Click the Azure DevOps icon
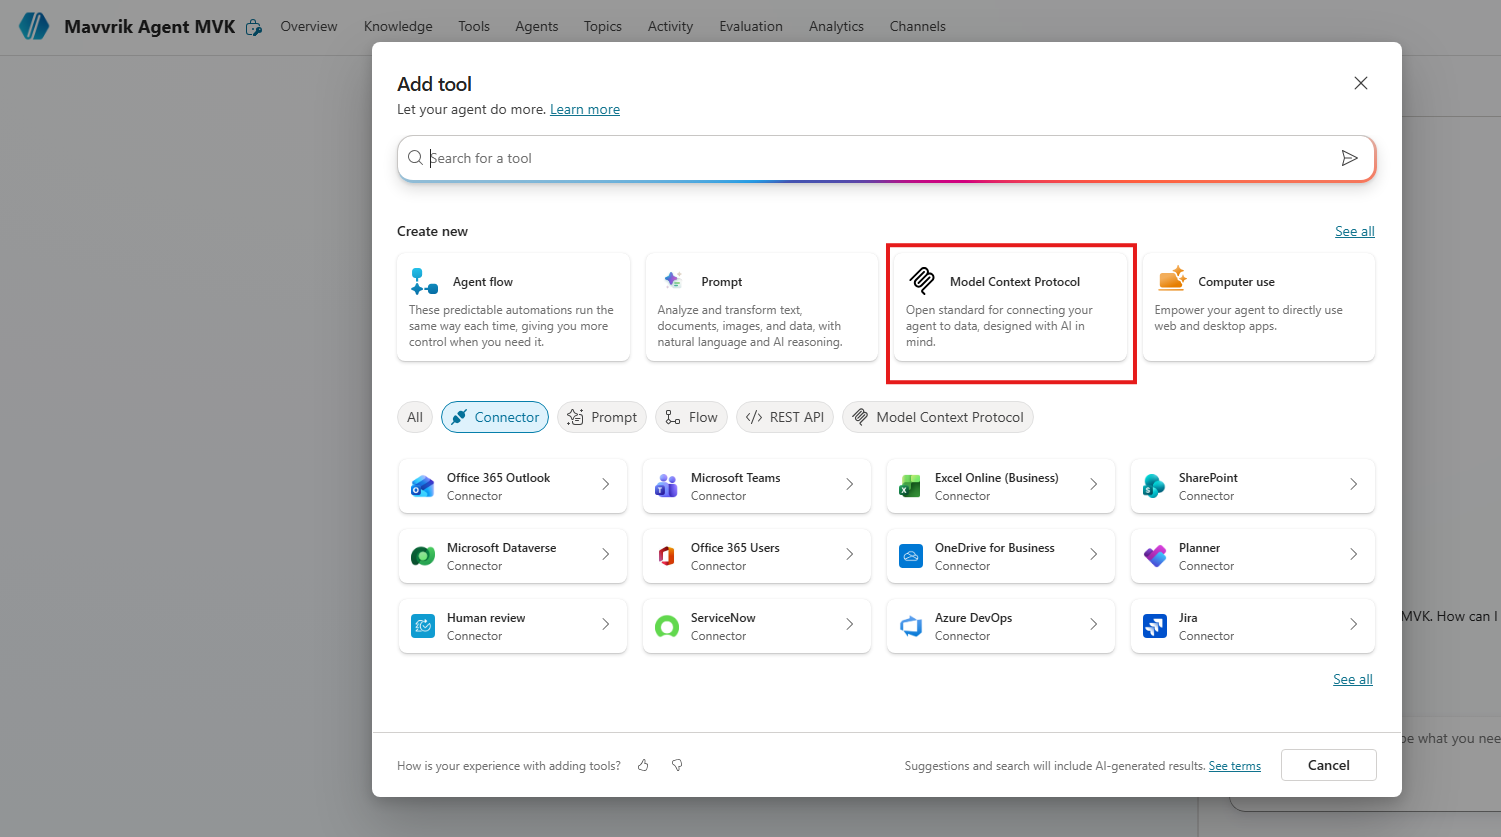 [x=910, y=627]
